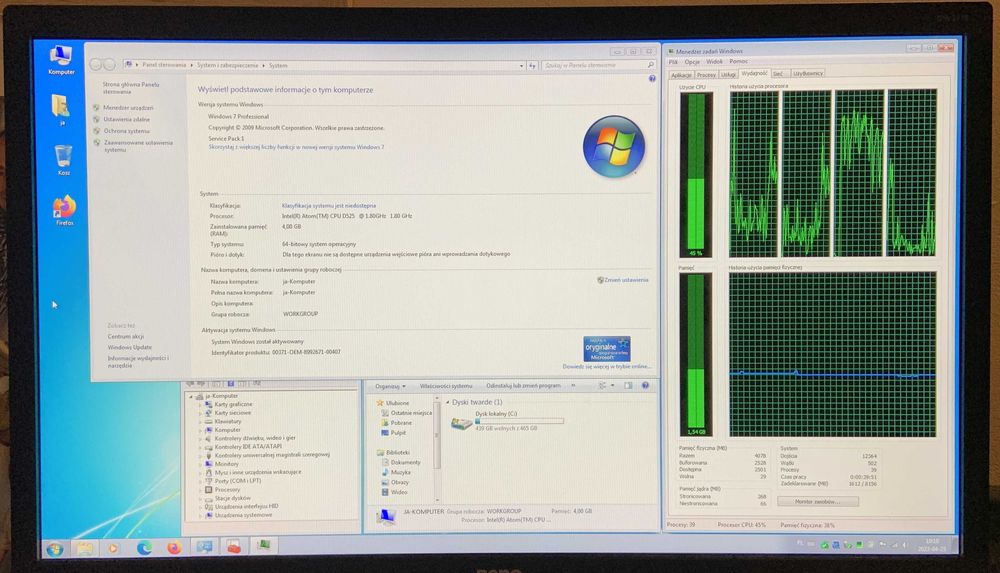Click refresh button beside address bar
The width and height of the screenshot is (1000, 573).
tap(532, 65)
